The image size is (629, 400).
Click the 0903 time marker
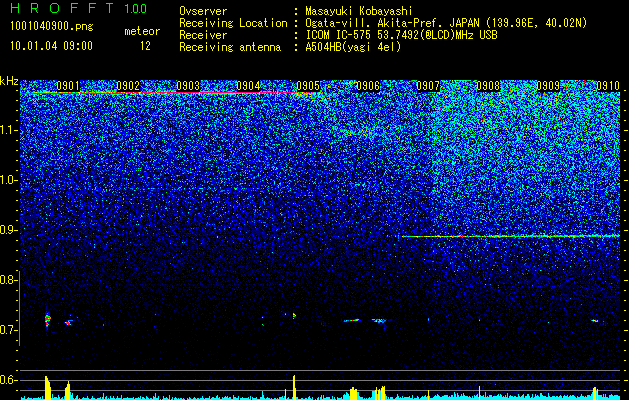(x=188, y=86)
